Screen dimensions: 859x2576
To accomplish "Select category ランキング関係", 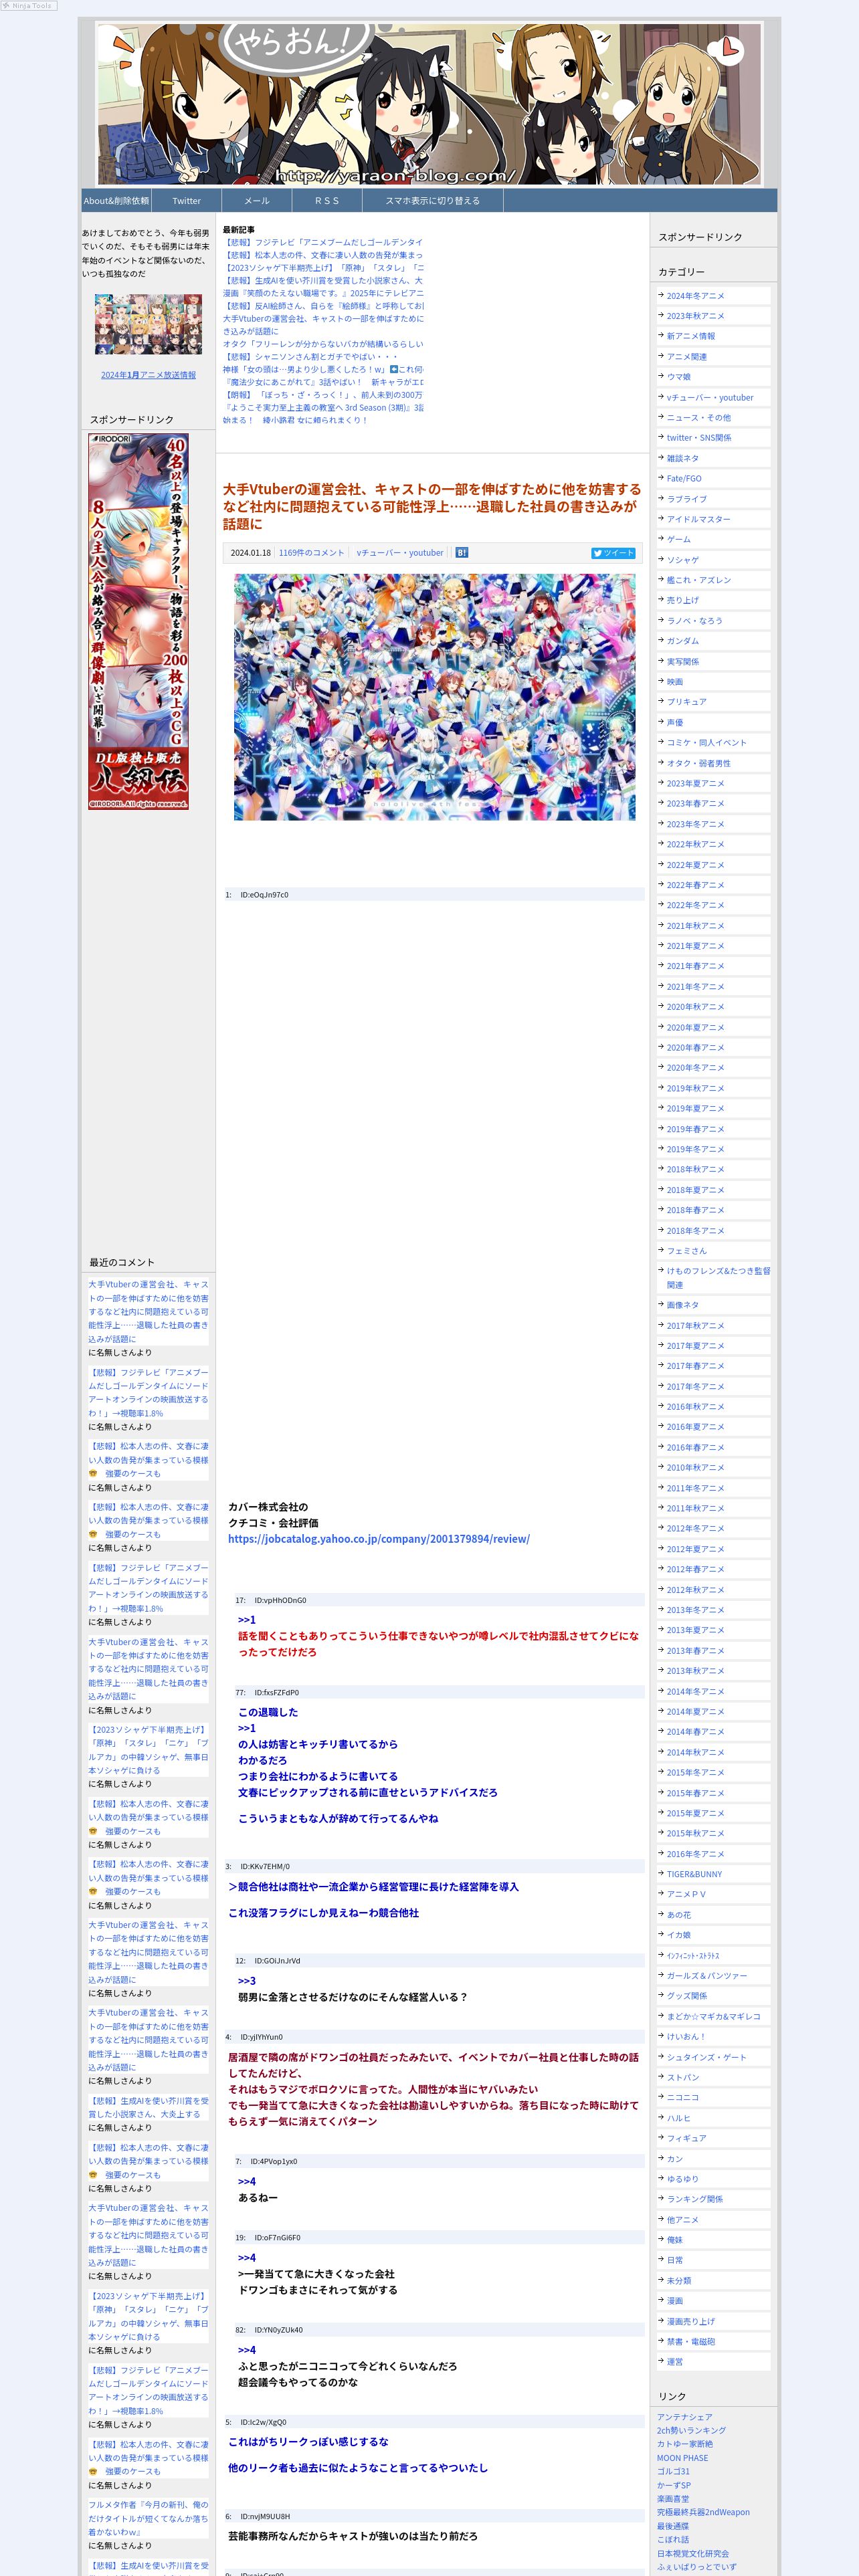I will (695, 2199).
